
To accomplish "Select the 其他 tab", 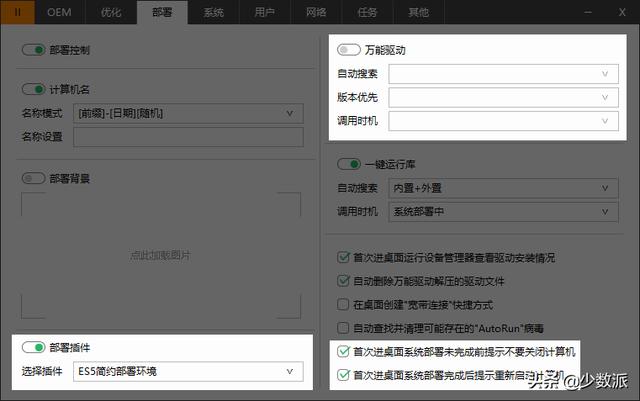I will [x=419, y=12].
